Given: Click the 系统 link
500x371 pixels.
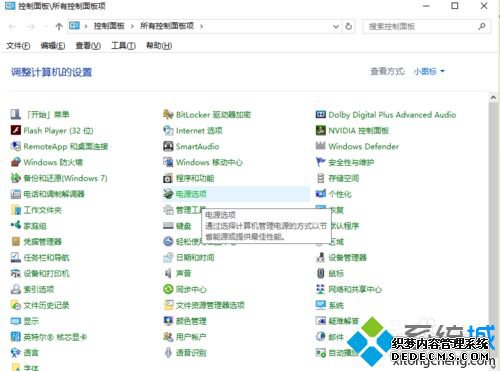Looking at the screenshot, I should pos(336,305).
